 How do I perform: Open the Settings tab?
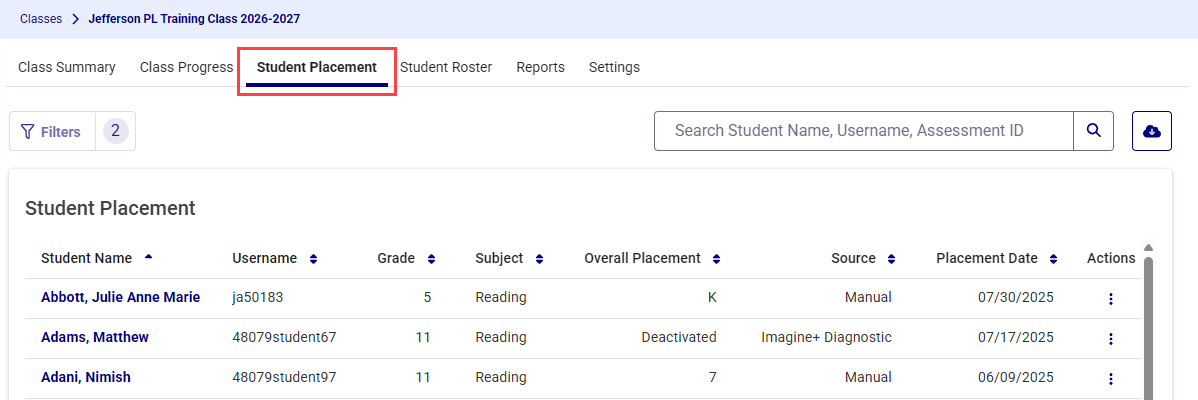[x=614, y=67]
